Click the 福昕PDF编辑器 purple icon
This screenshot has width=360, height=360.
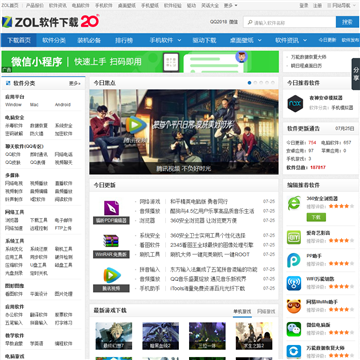[x=111, y=208]
